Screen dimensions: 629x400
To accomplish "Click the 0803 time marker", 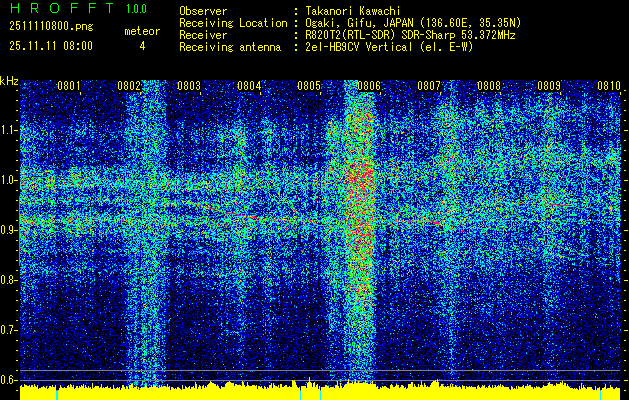I will click(x=189, y=85).
